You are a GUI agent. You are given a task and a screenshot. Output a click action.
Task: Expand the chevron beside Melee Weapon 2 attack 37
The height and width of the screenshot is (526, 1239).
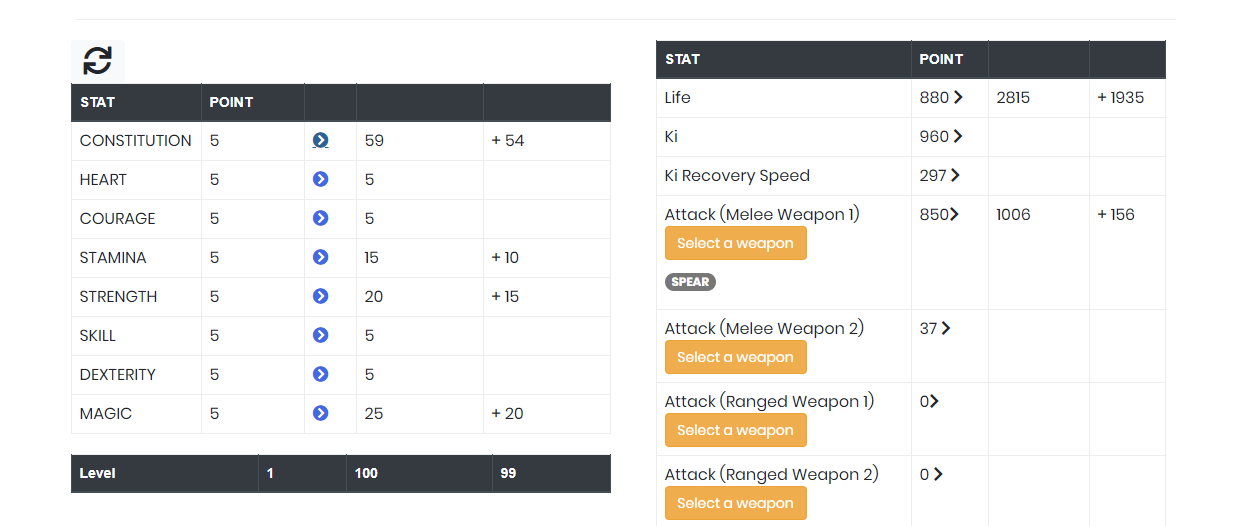coord(946,328)
